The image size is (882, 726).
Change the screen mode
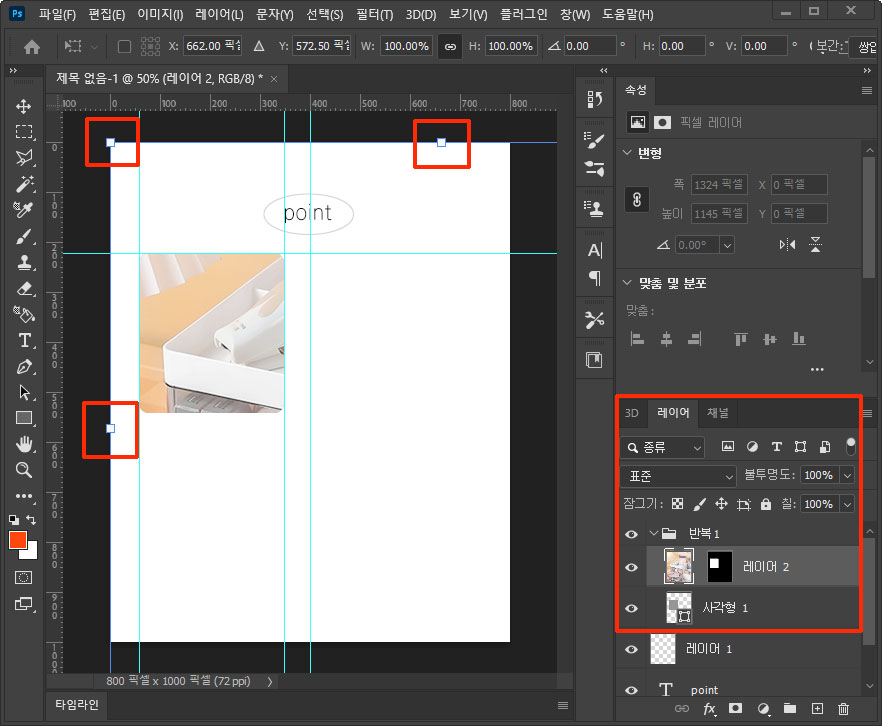coord(24,604)
